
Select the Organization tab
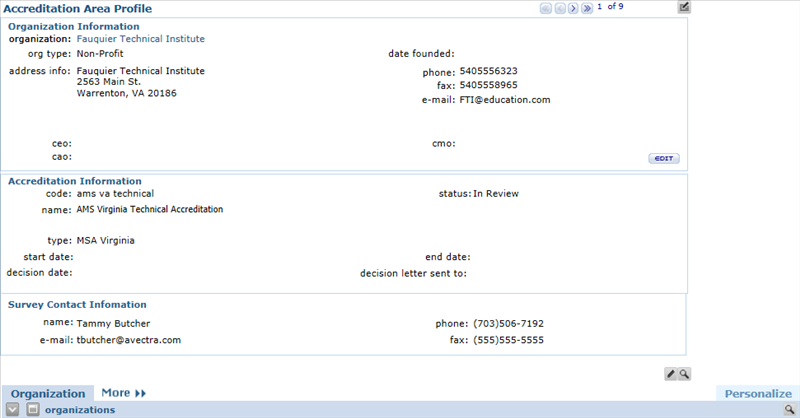click(x=48, y=394)
